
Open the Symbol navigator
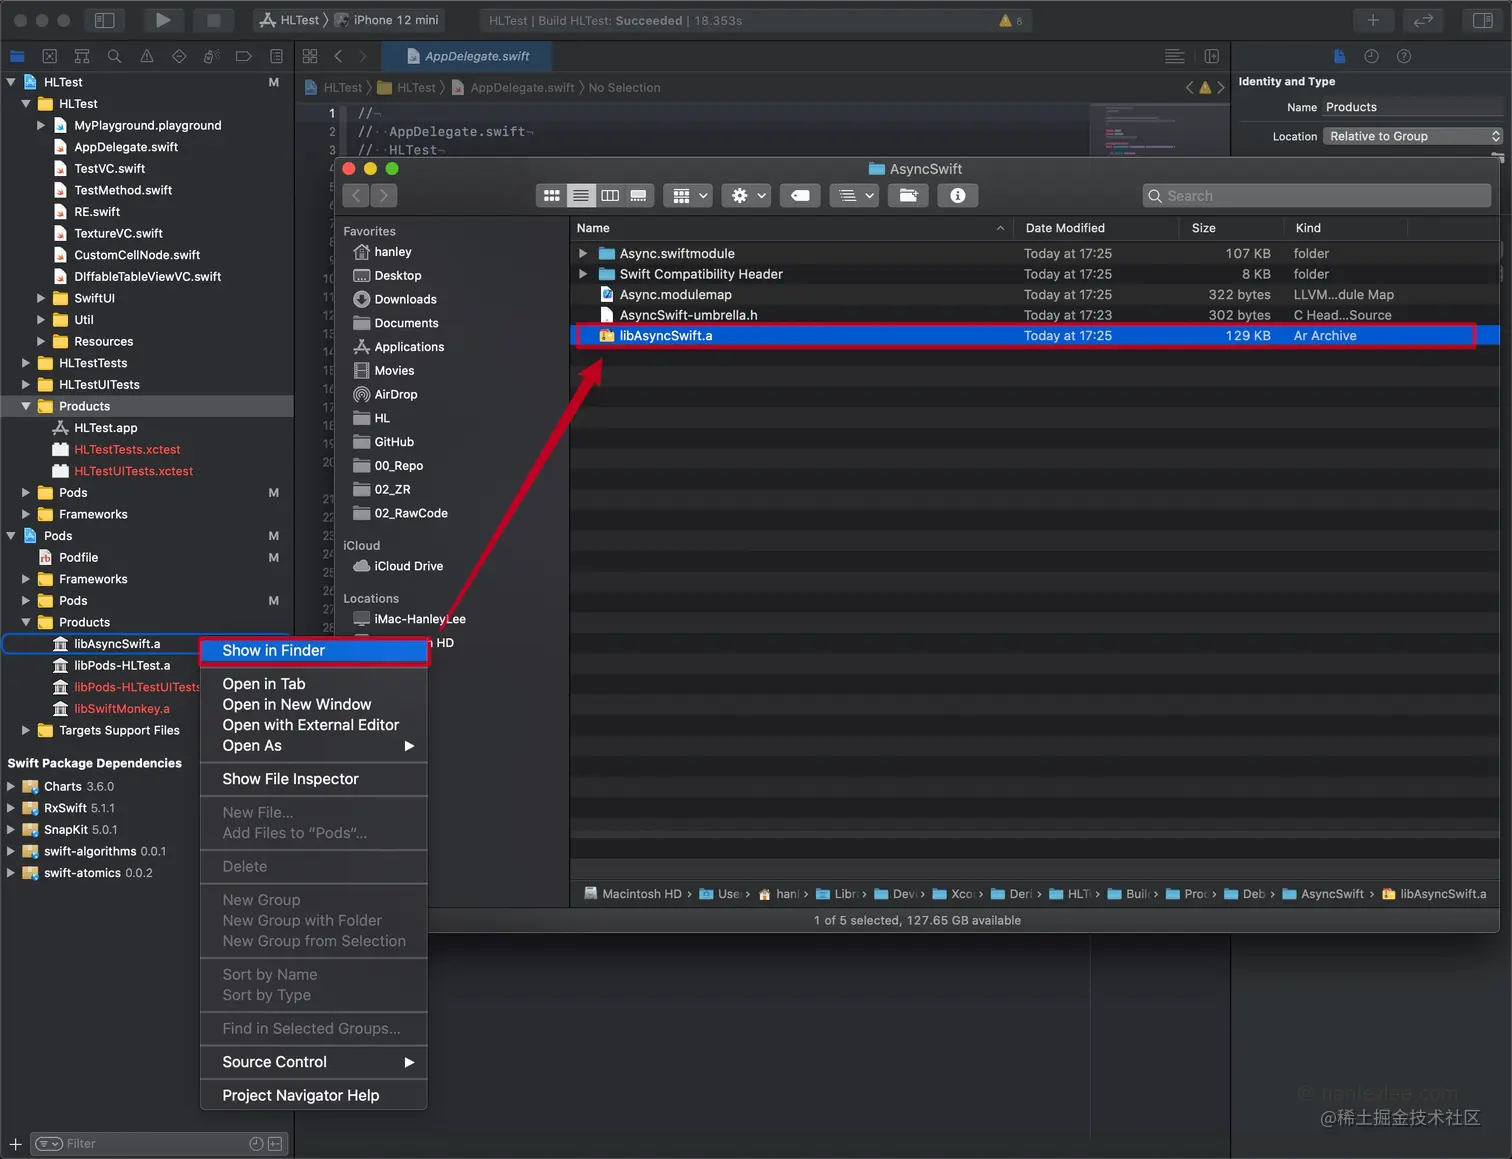tap(82, 56)
